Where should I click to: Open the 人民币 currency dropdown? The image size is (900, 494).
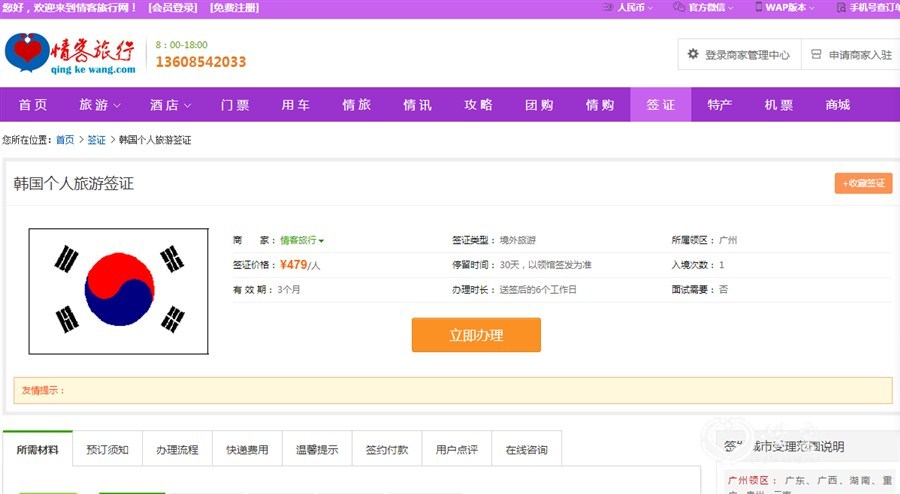click(635, 7)
